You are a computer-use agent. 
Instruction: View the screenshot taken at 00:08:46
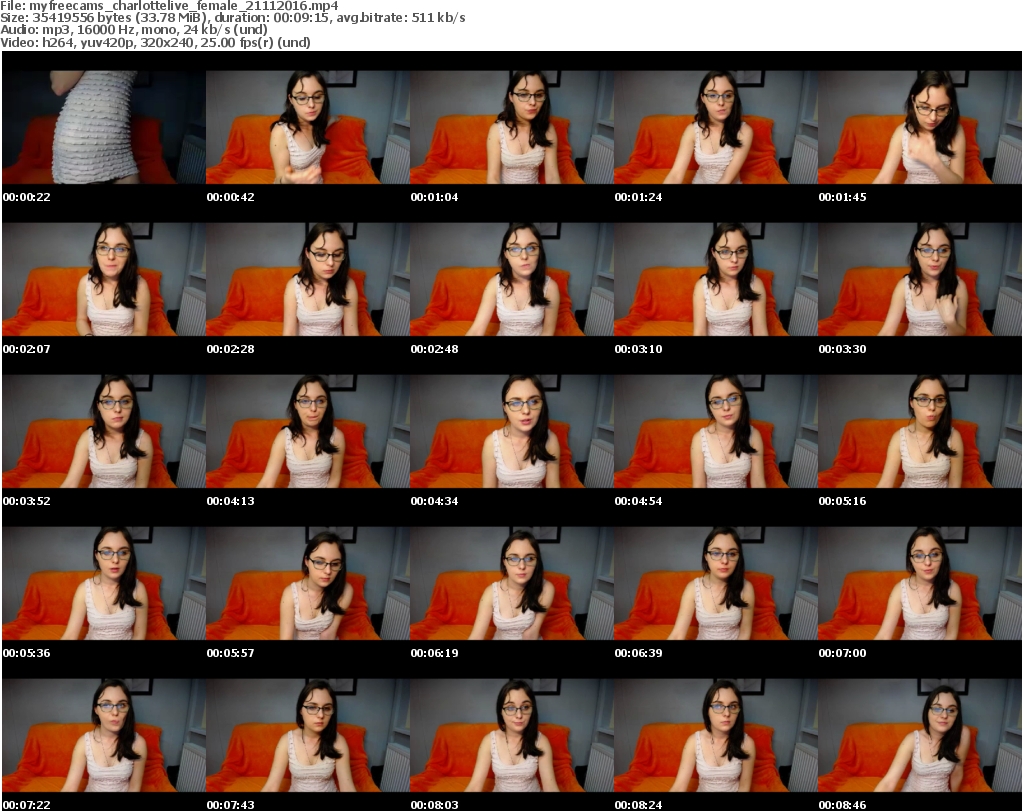point(920,735)
